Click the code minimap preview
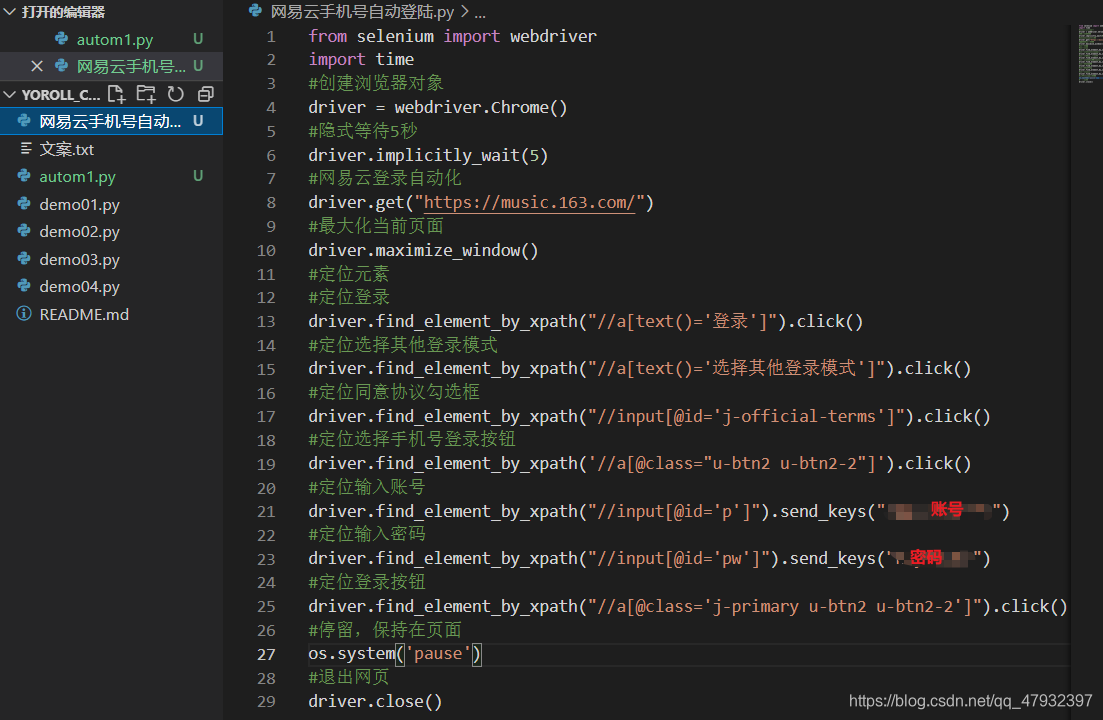Viewport: 1103px width, 720px height. [1090, 54]
